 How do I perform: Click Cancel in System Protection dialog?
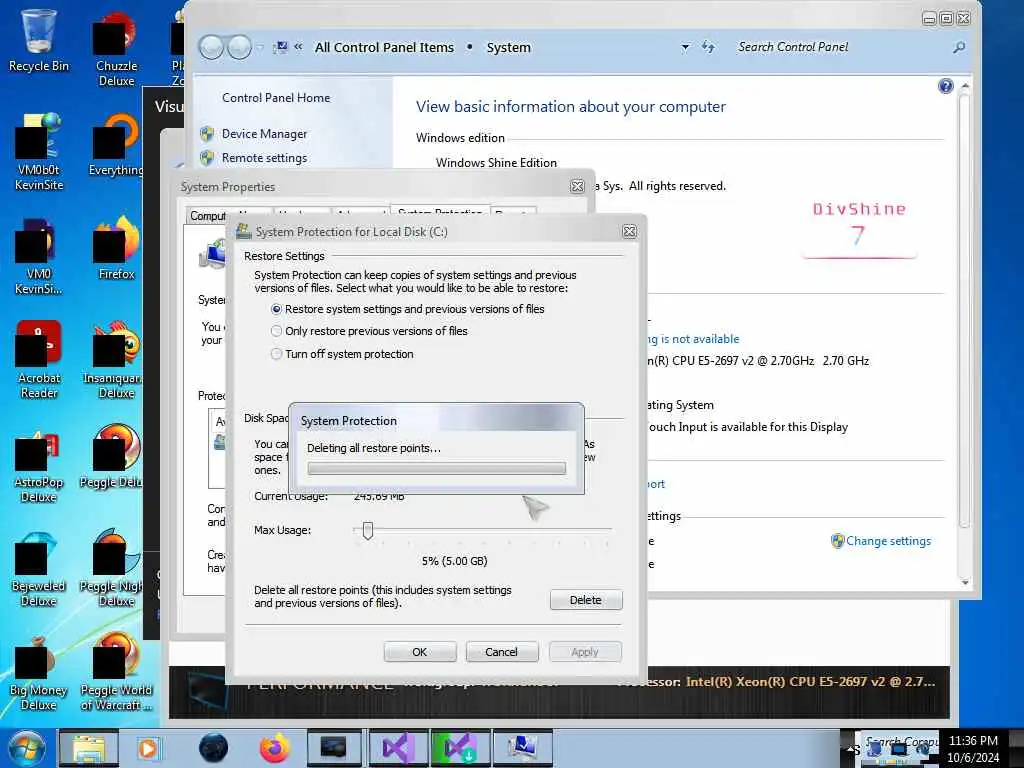tap(501, 652)
